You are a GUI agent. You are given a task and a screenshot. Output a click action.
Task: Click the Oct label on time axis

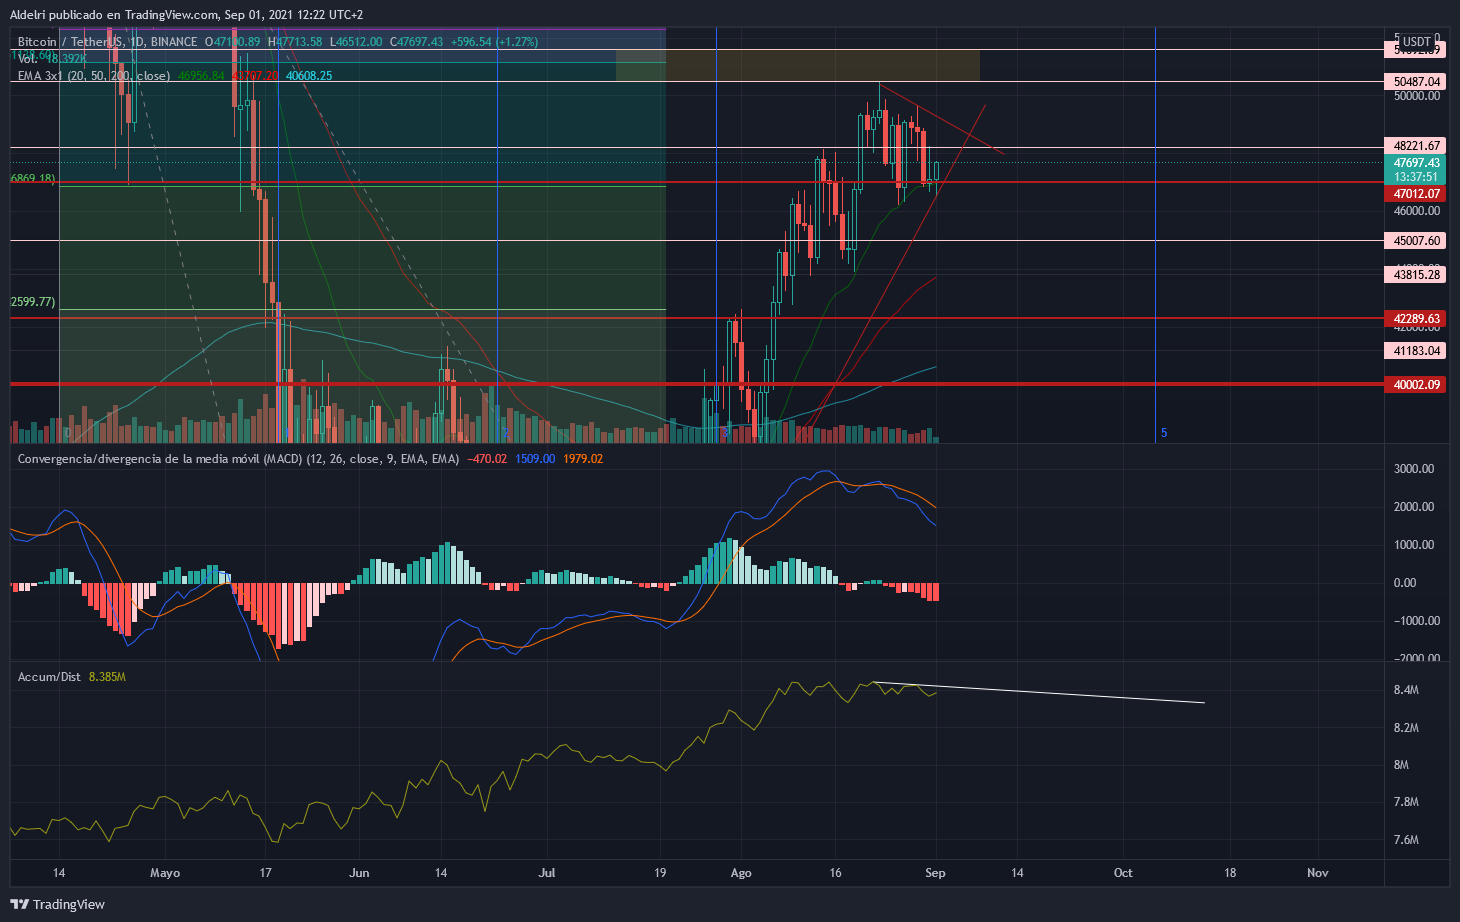[1123, 873]
